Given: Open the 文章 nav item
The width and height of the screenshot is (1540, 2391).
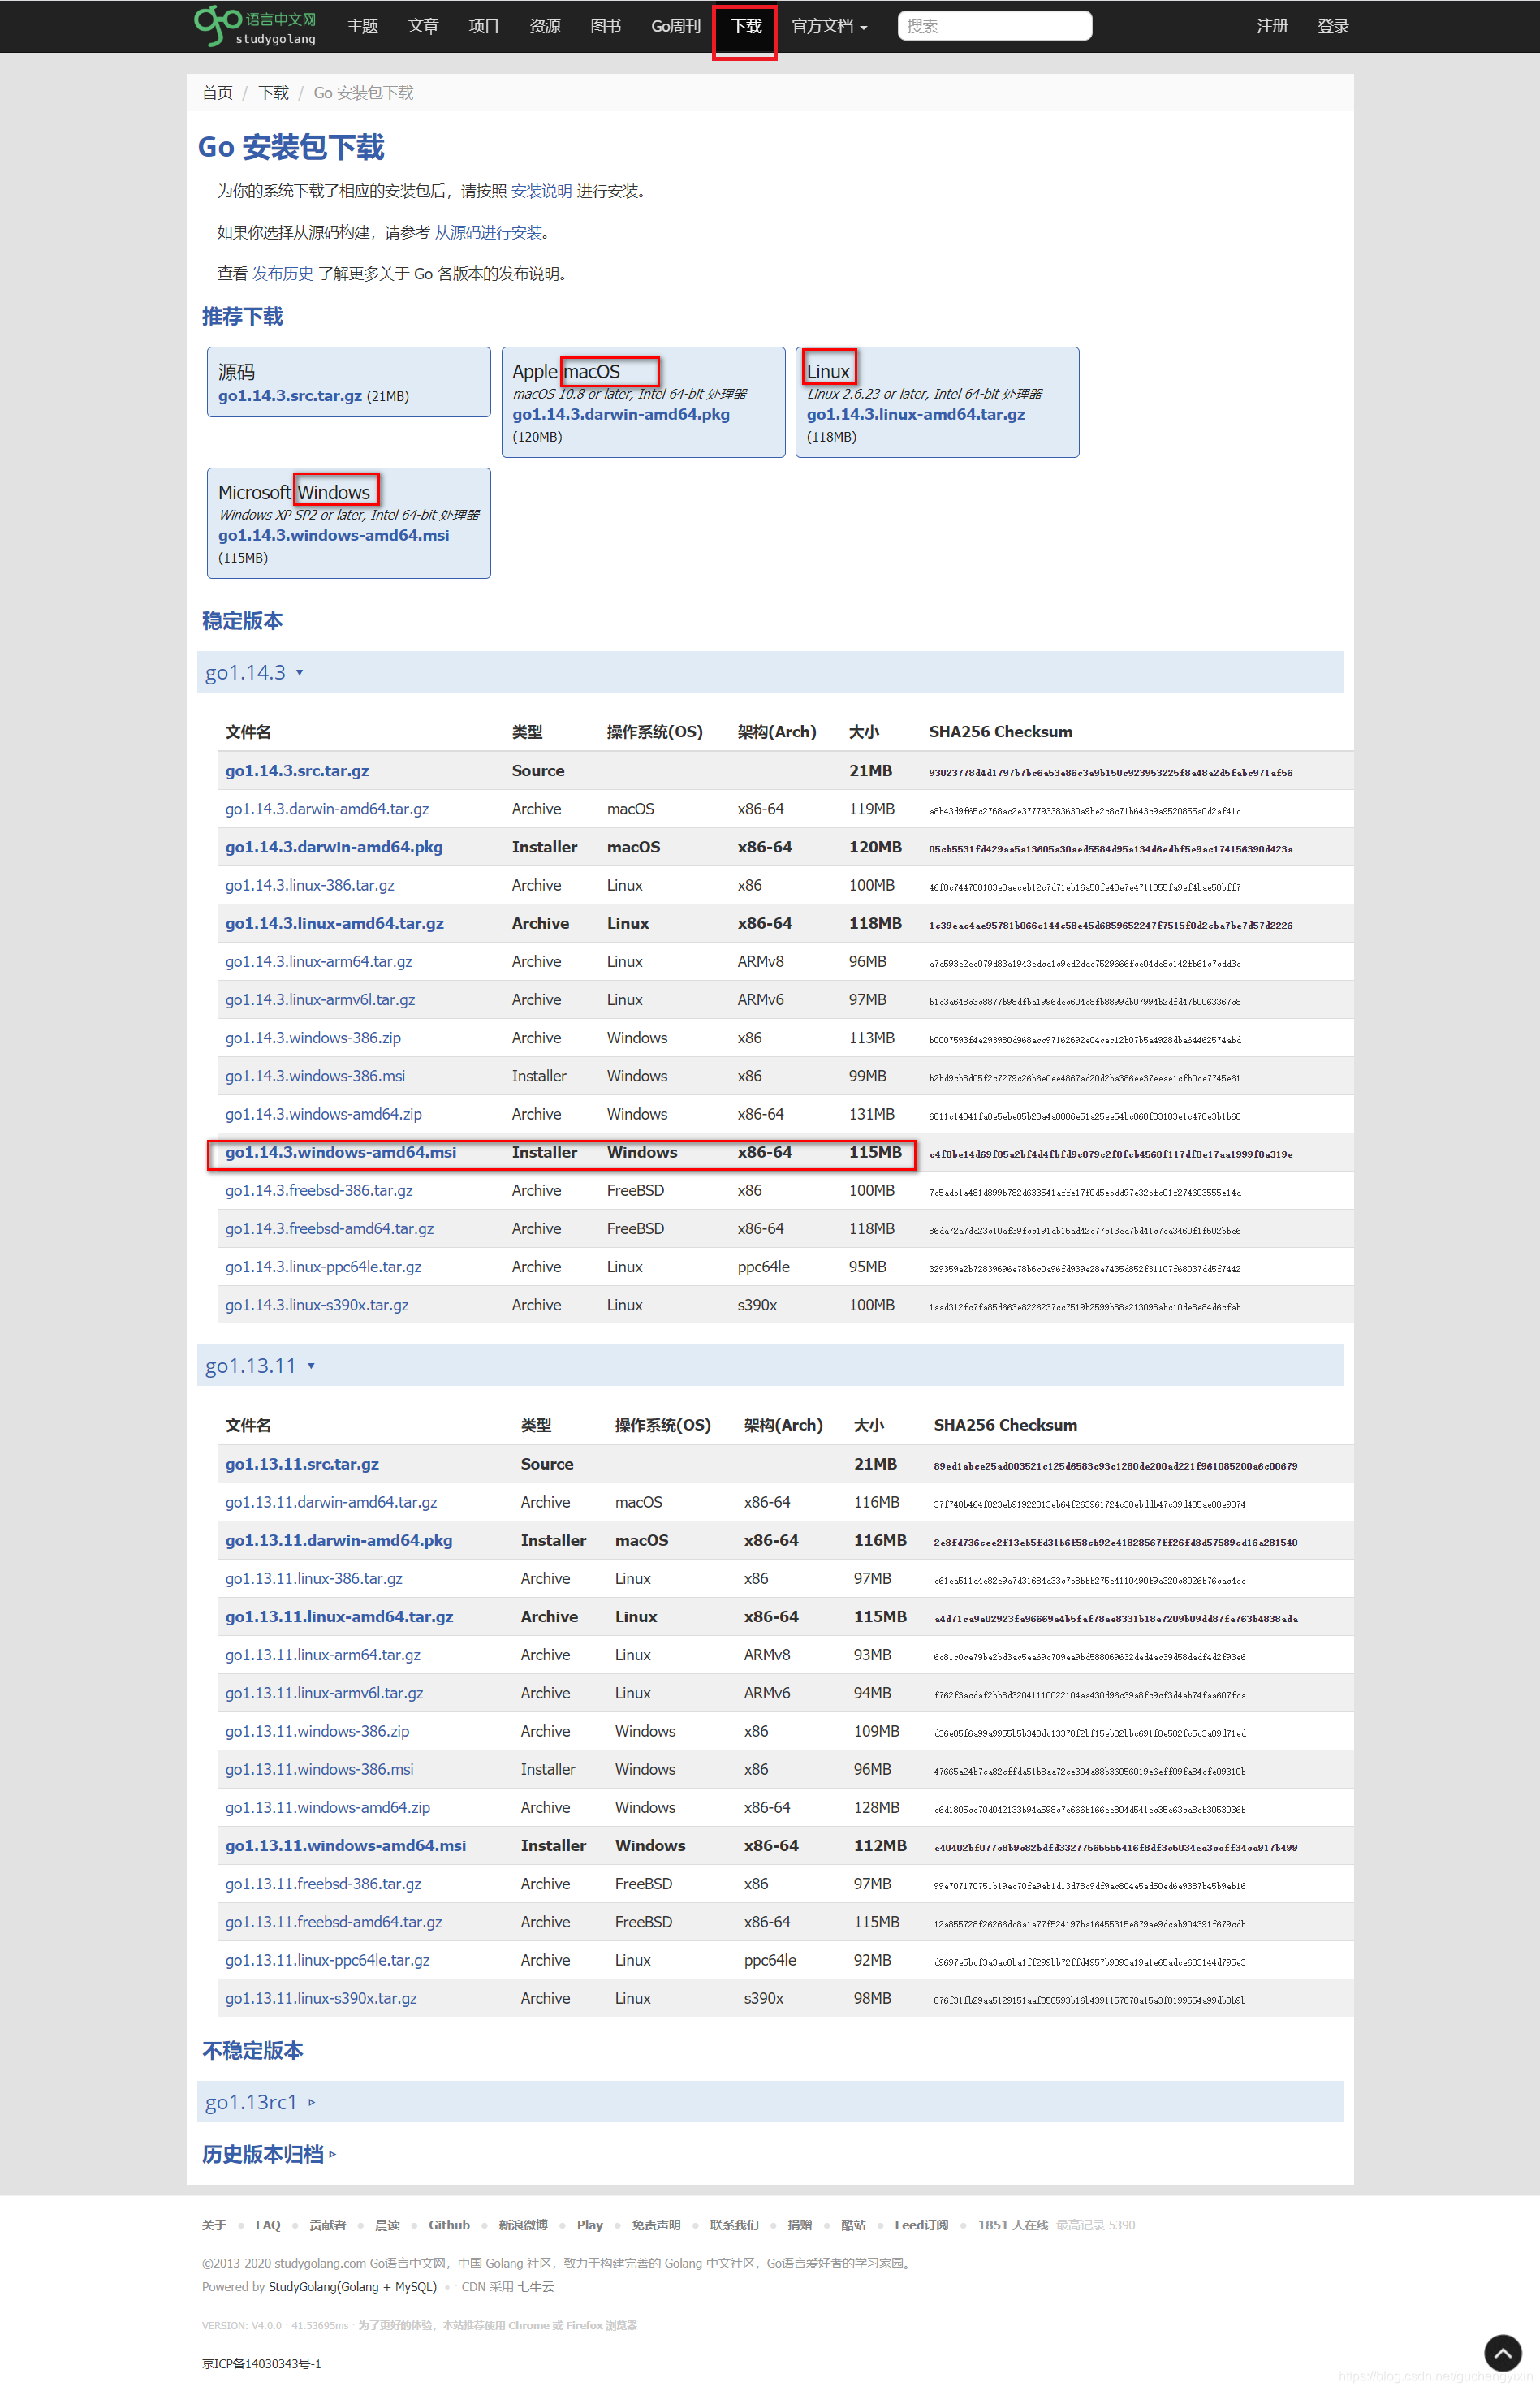Looking at the screenshot, I should pyautogui.click(x=423, y=26).
